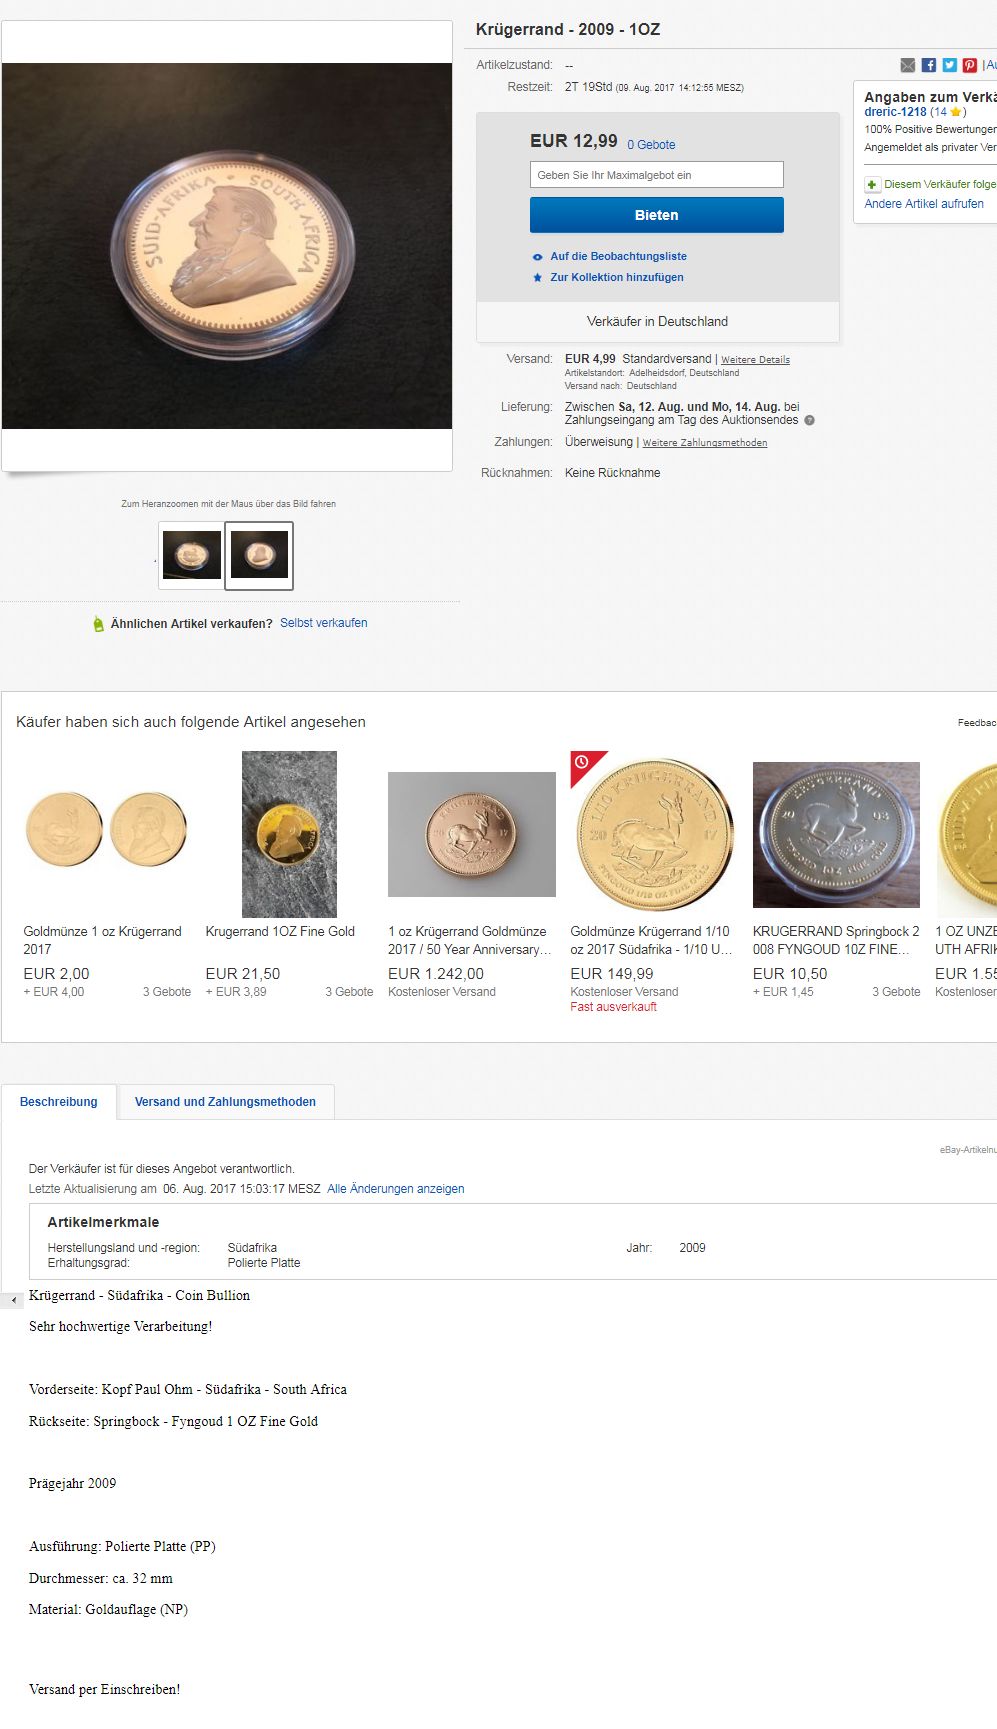
Task: Click 1 oz Krügerrand Goldmünze 2017 title
Action: point(470,940)
